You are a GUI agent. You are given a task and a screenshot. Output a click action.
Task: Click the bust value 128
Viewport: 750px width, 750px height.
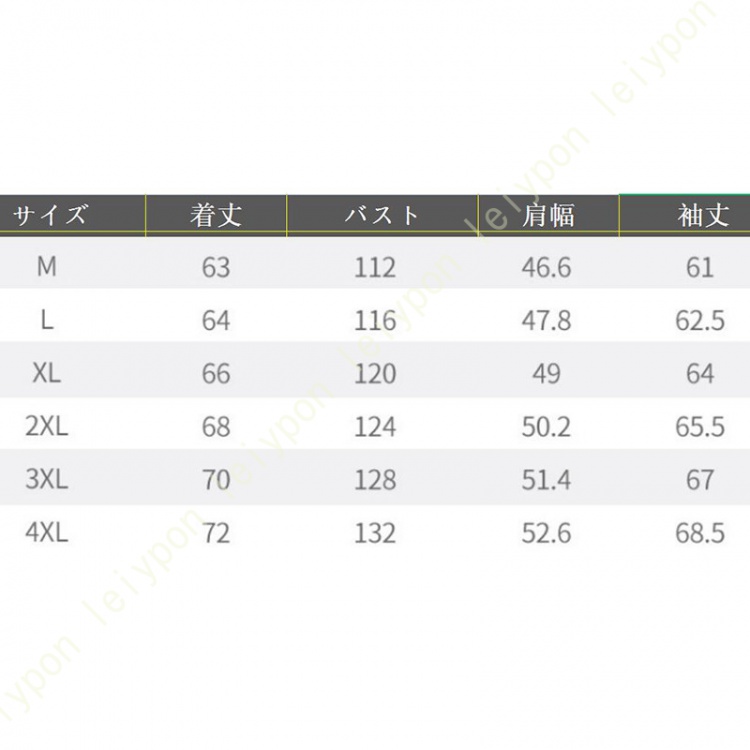[375, 479]
